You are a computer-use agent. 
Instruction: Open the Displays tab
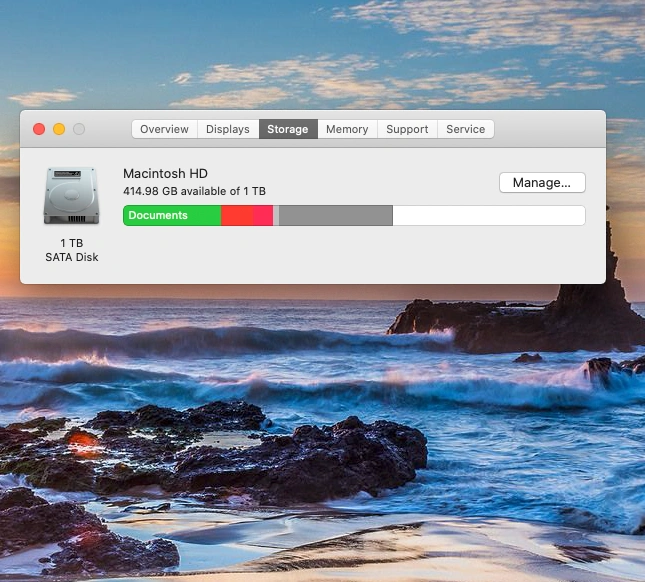[x=228, y=129]
